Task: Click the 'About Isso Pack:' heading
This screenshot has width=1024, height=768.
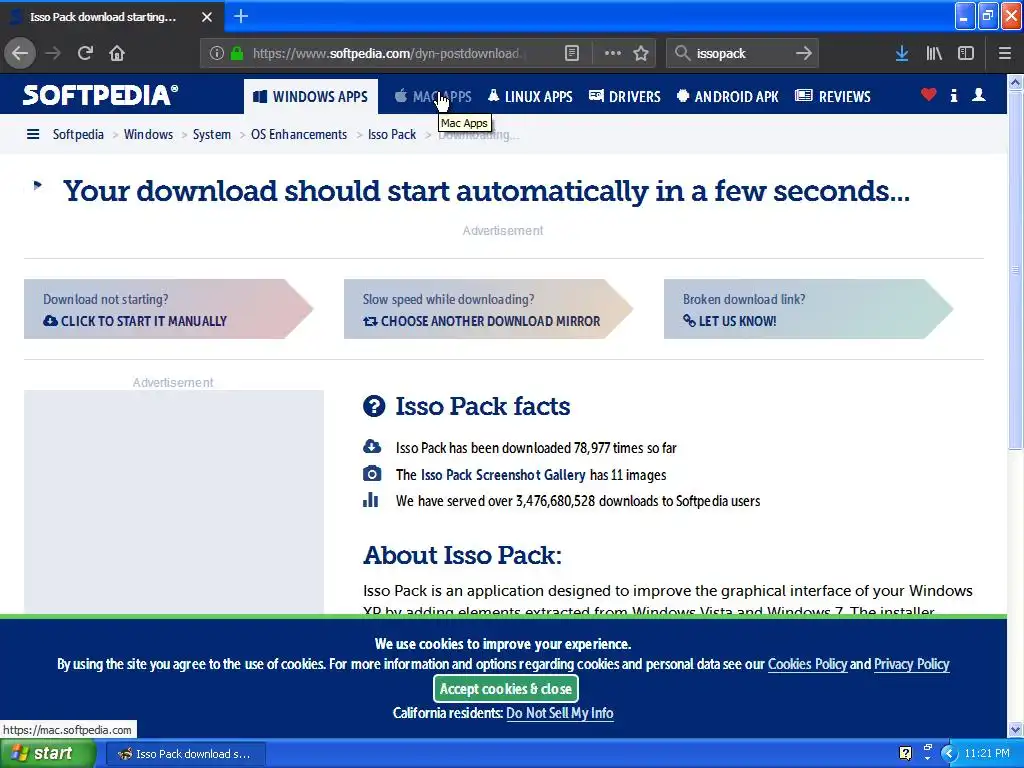Action: [x=462, y=555]
